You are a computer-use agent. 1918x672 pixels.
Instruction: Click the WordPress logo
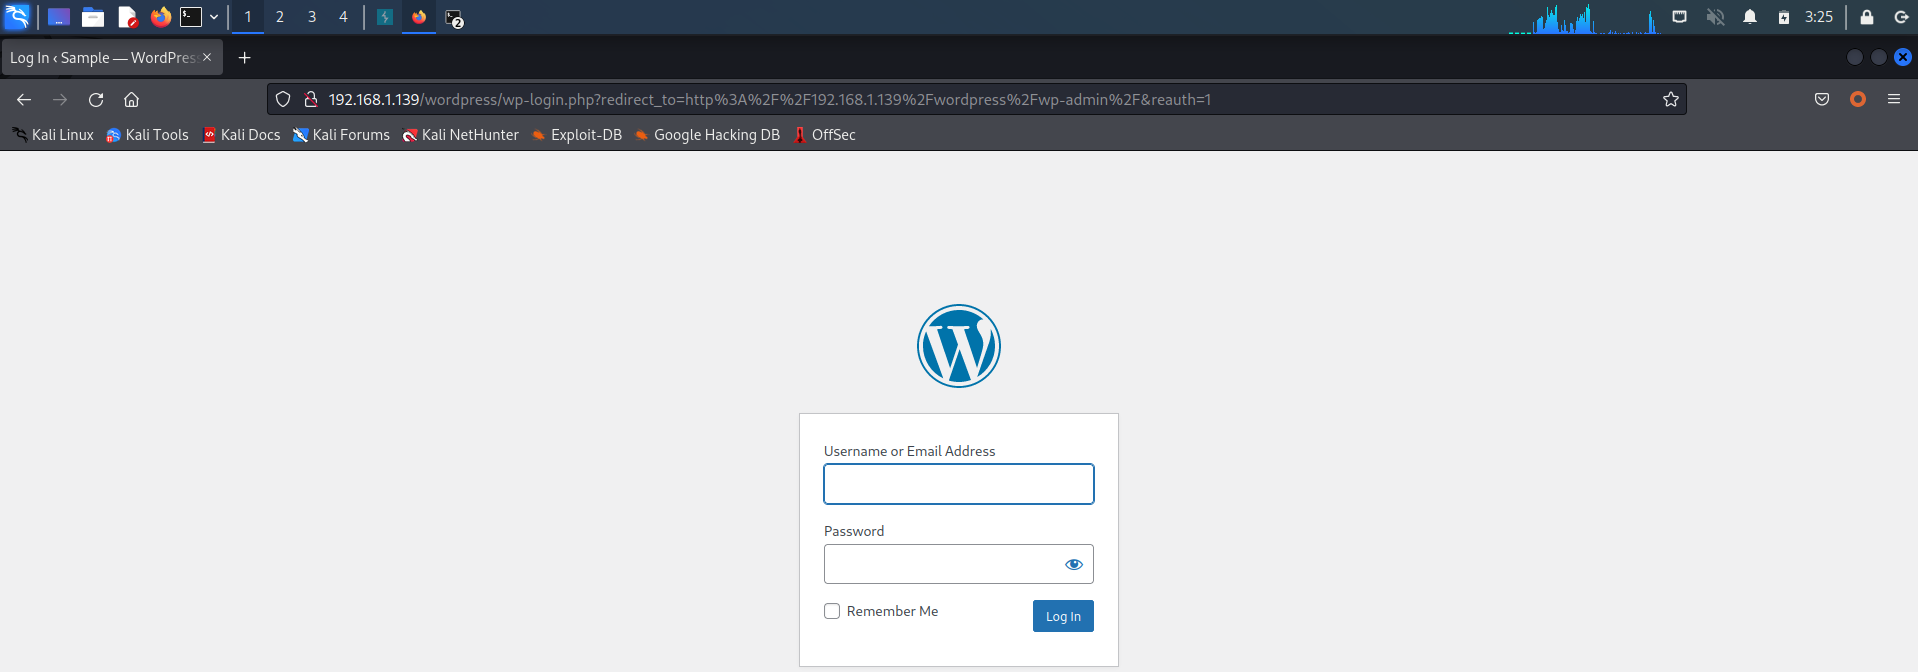[x=959, y=346]
